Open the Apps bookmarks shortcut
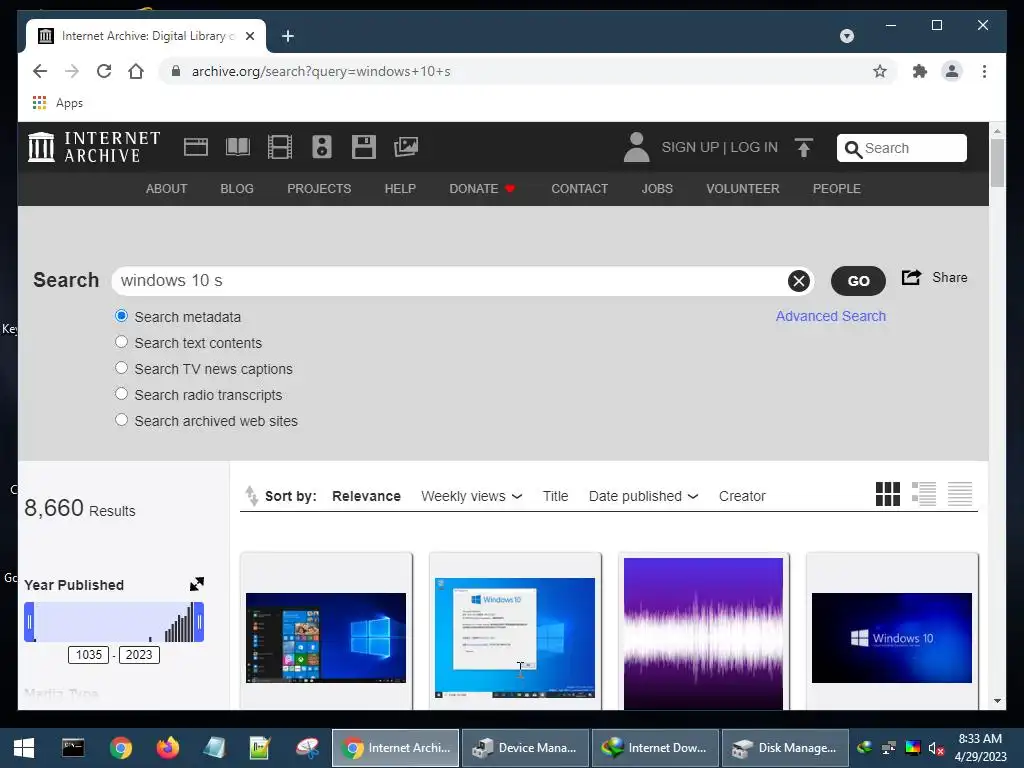1024x768 pixels. tap(58, 103)
